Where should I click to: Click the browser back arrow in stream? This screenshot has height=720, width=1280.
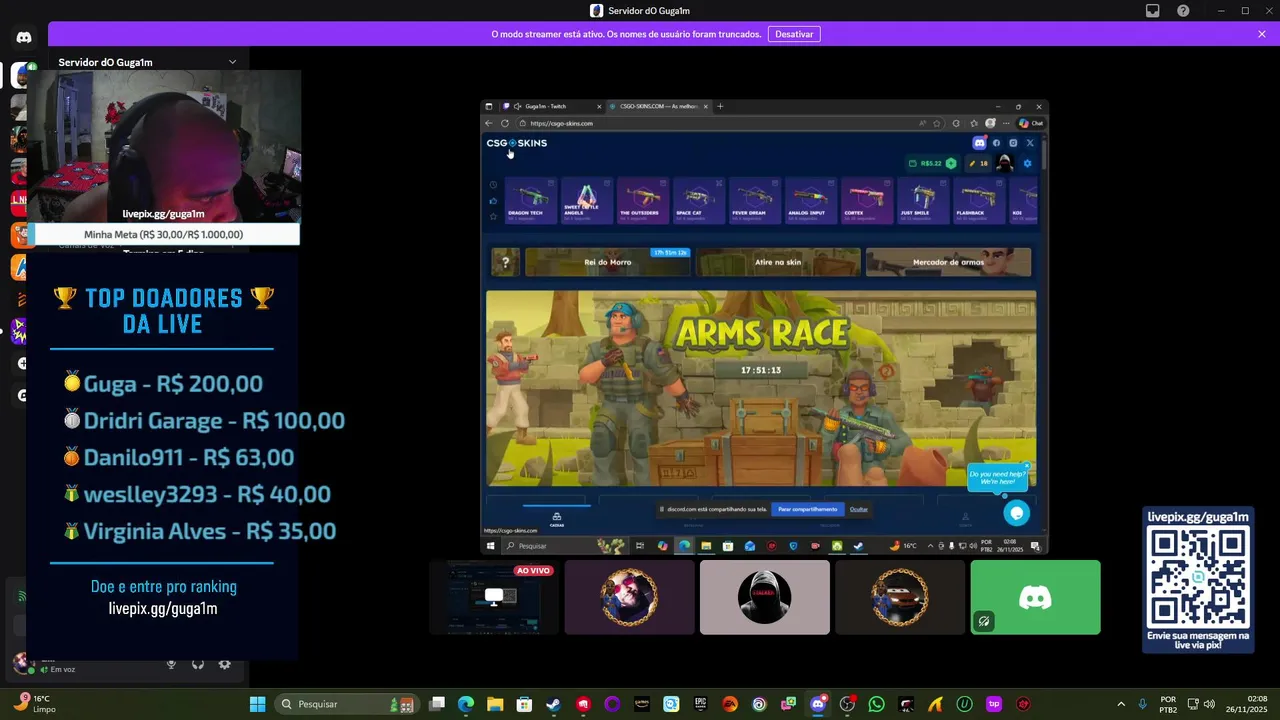coord(489,123)
